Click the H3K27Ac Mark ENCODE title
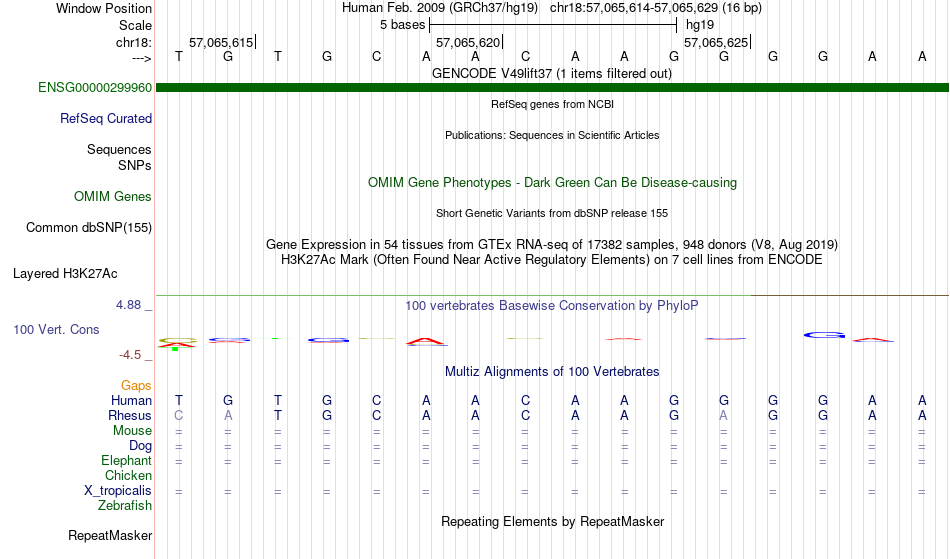This screenshot has height=559, width=950. tap(552, 260)
